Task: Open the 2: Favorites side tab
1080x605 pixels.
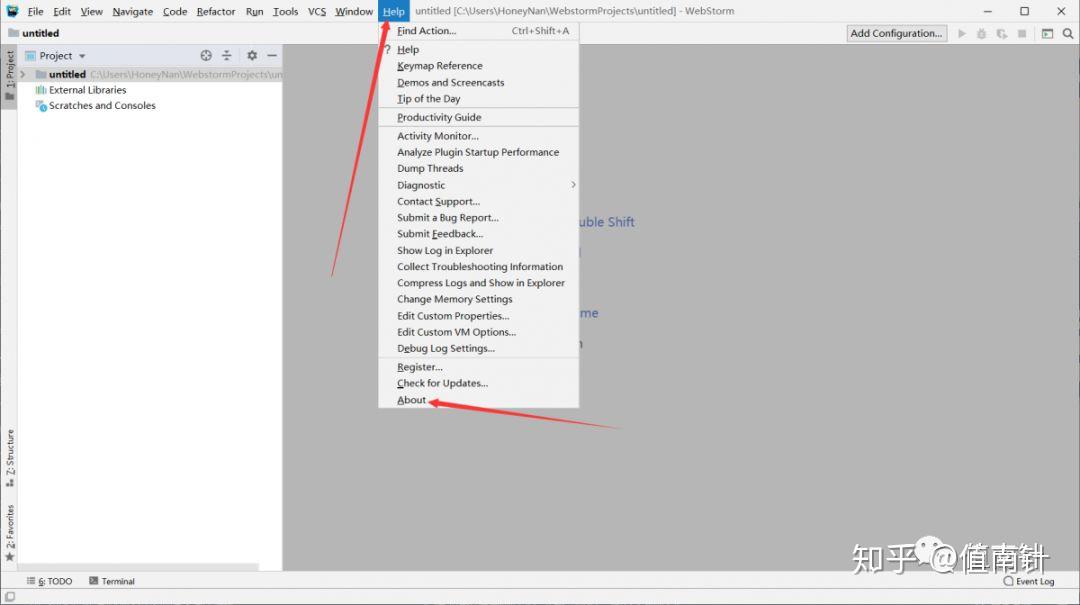Action: [x=10, y=533]
